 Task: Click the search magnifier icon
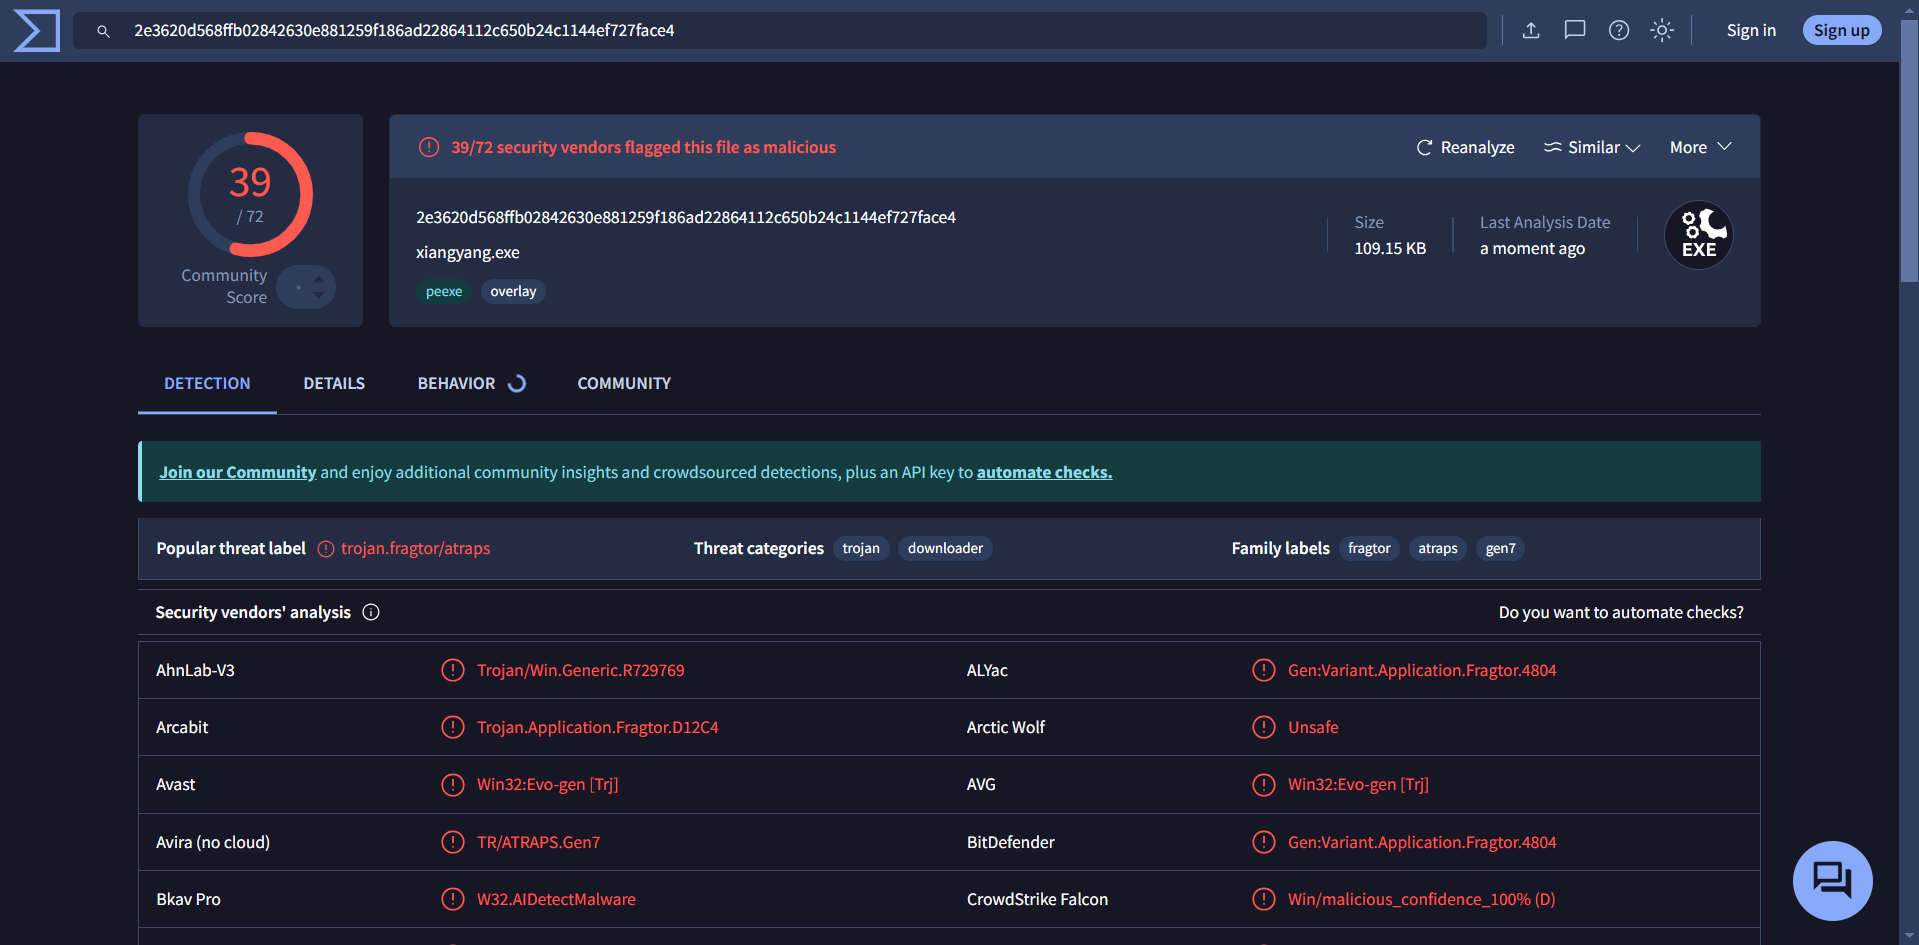[103, 31]
